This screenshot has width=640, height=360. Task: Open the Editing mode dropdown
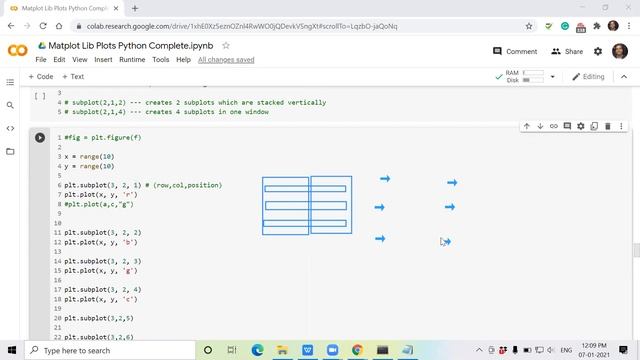point(588,76)
